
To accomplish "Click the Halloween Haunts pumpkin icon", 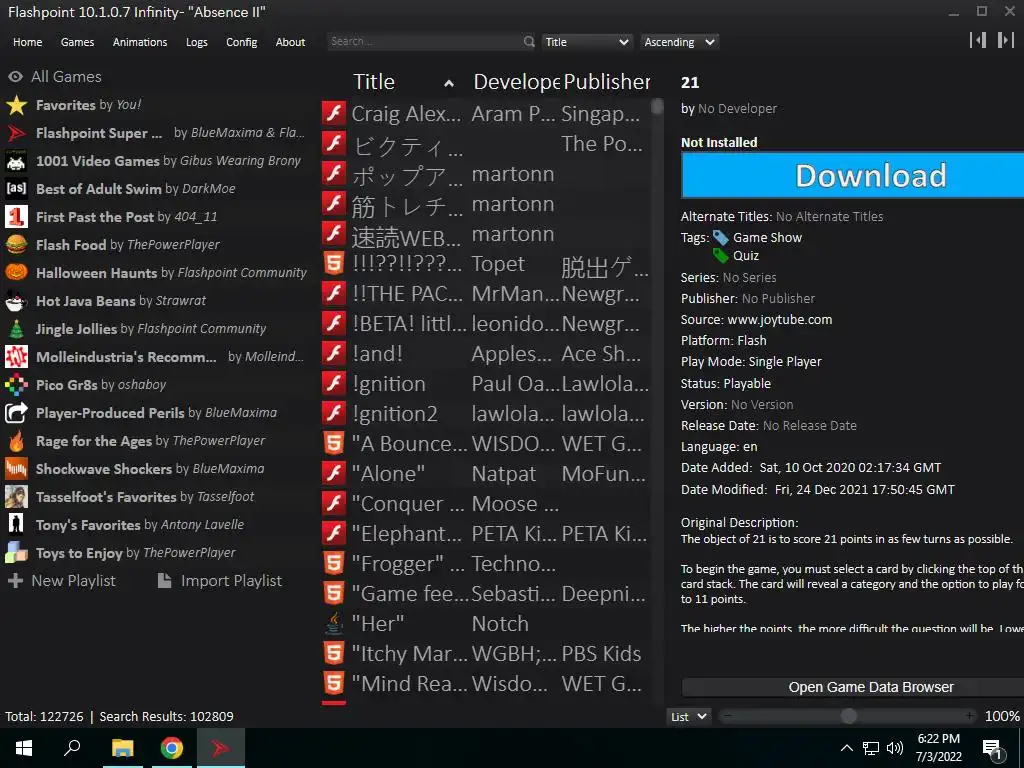I will [x=16, y=273].
